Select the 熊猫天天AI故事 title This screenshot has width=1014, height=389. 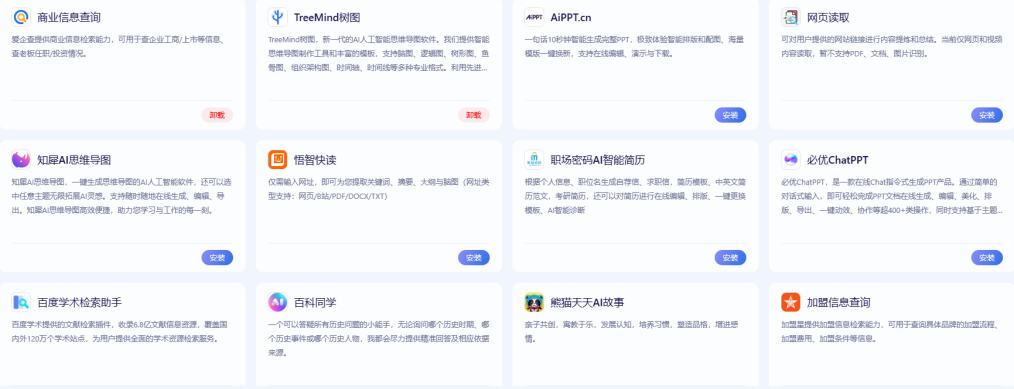[x=587, y=302]
